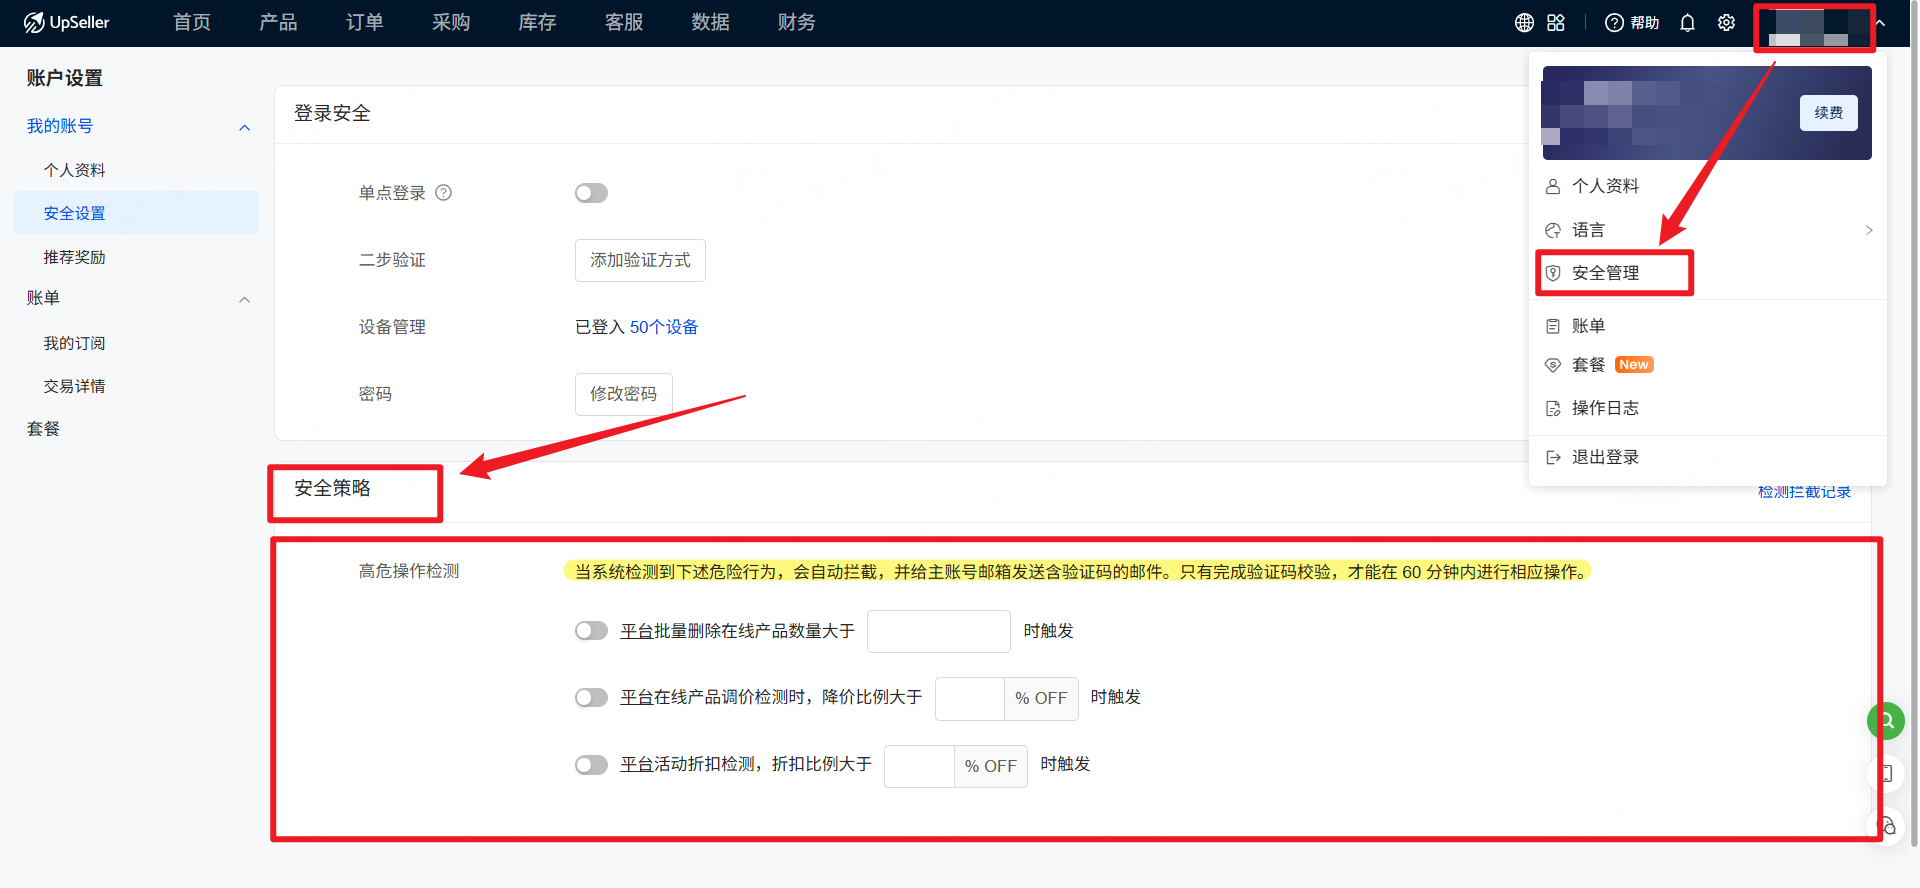Click the globe language icon in header

pos(1524,23)
